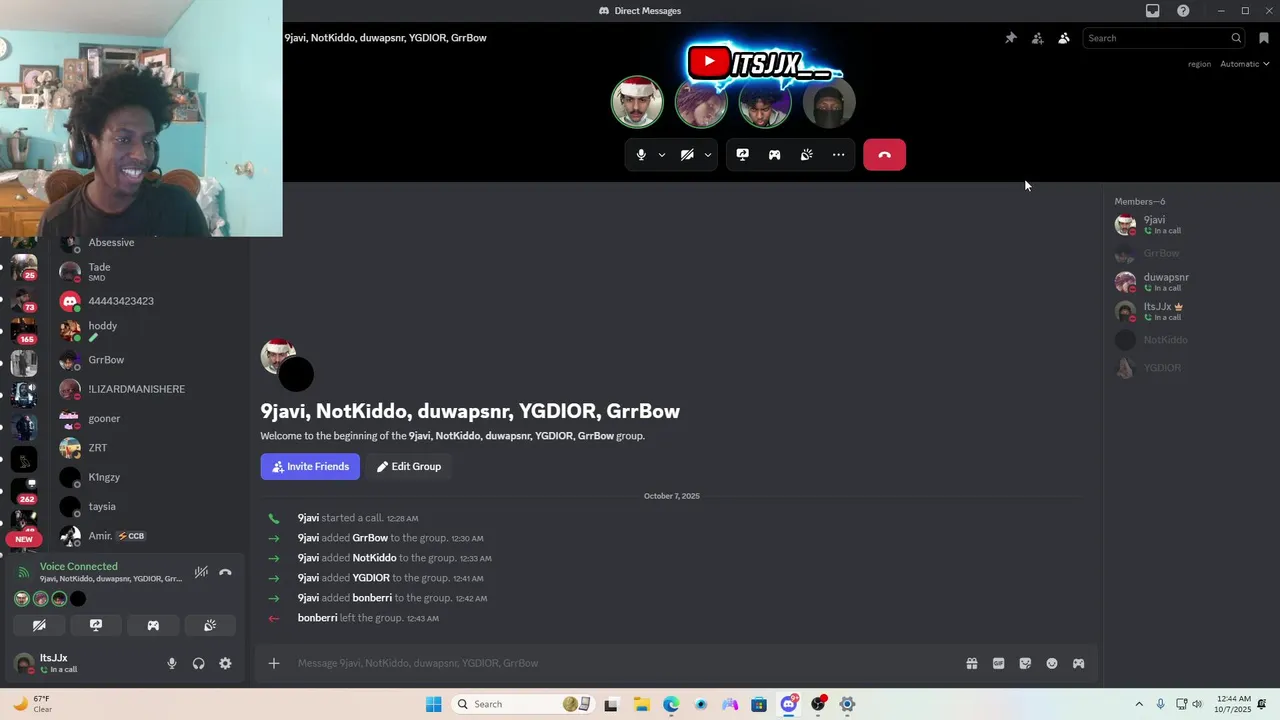Select NotKiddo in Members list
The image size is (1280, 720).
(1186, 340)
